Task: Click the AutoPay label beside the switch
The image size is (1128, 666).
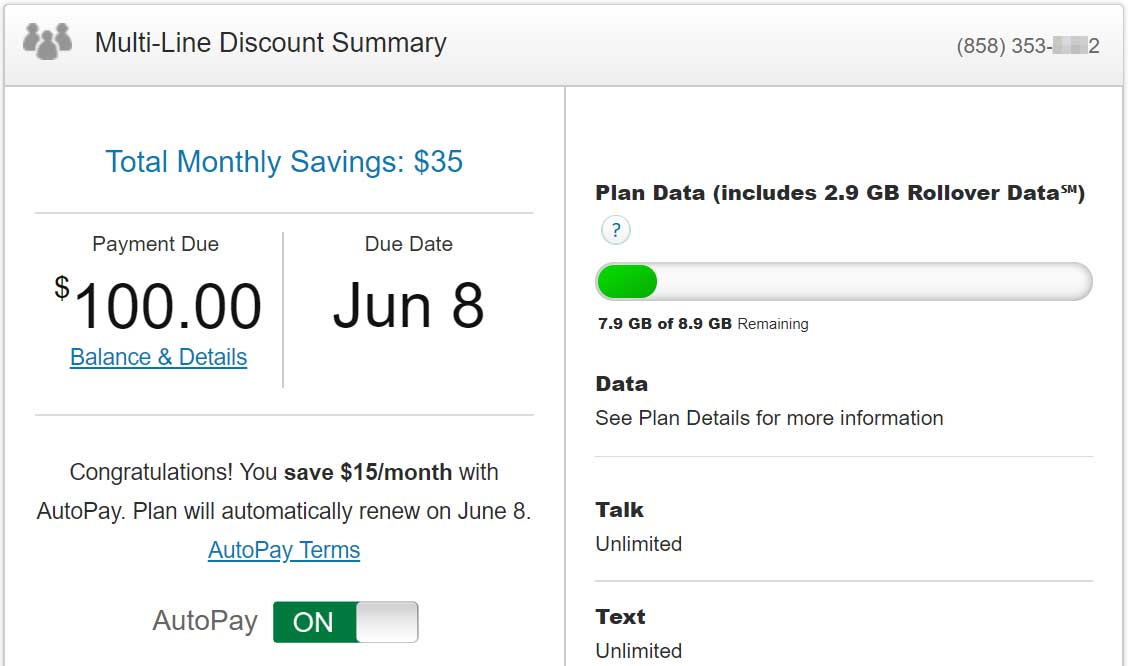Action: click(x=205, y=621)
